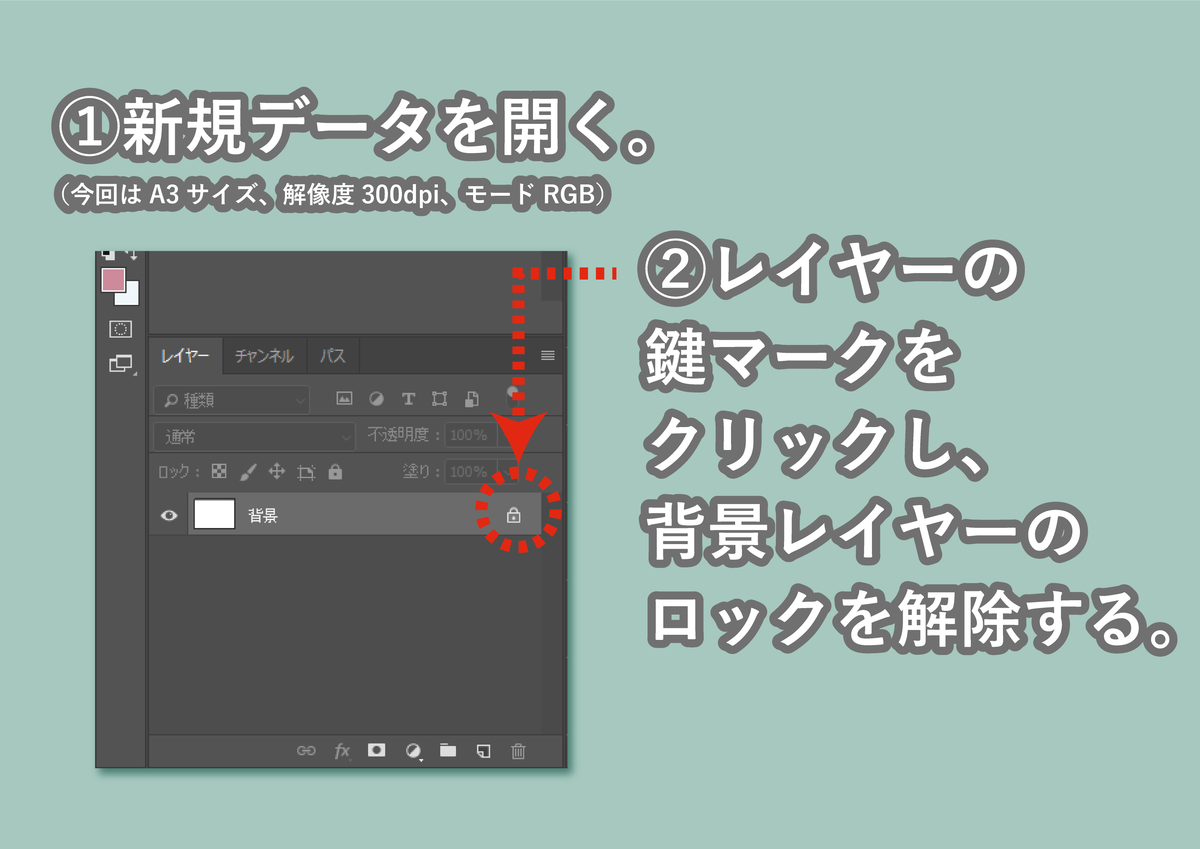Screen dimensions: 1200x849
Task: Create a new layer icon
Action: [x=483, y=751]
